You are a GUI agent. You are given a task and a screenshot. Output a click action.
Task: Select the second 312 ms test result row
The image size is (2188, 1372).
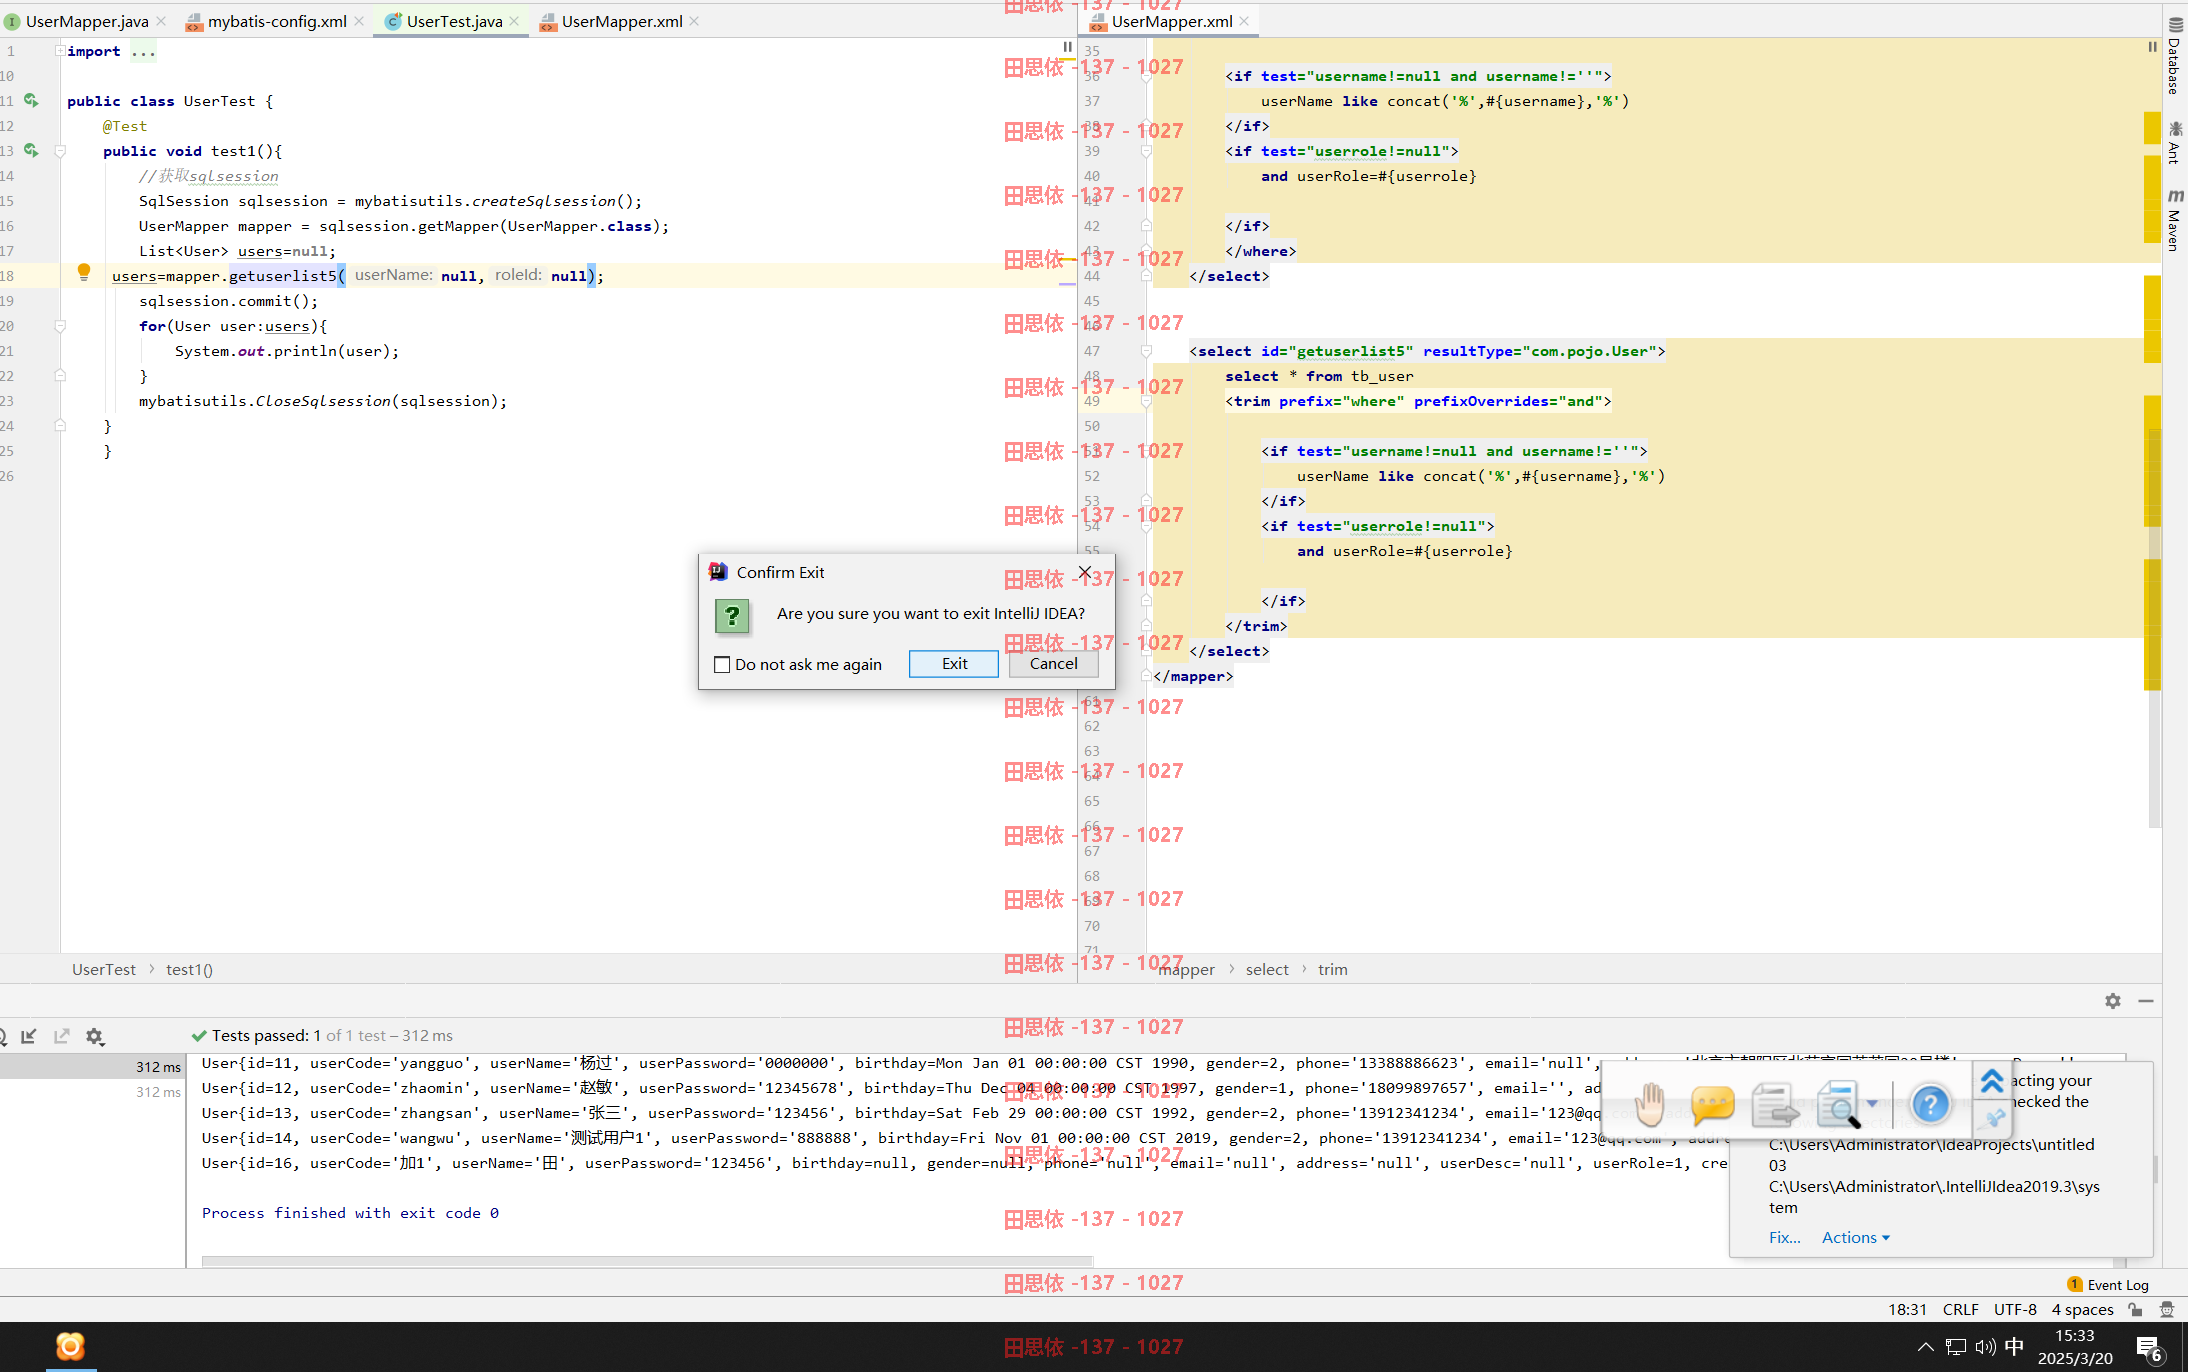point(92,1092)
